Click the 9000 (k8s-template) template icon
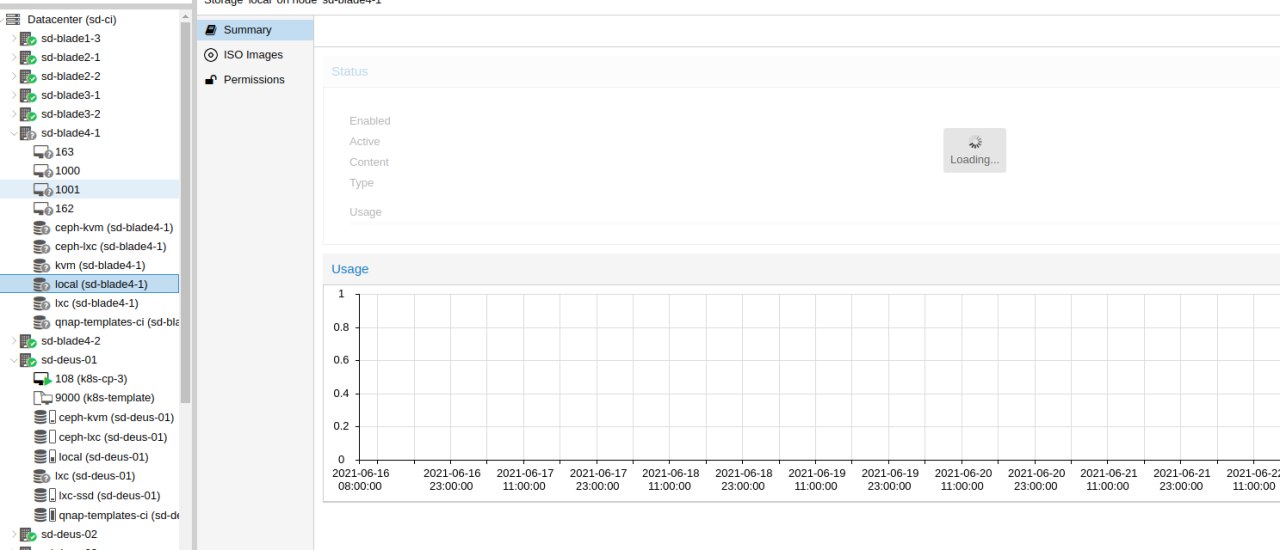 [42, 398]
